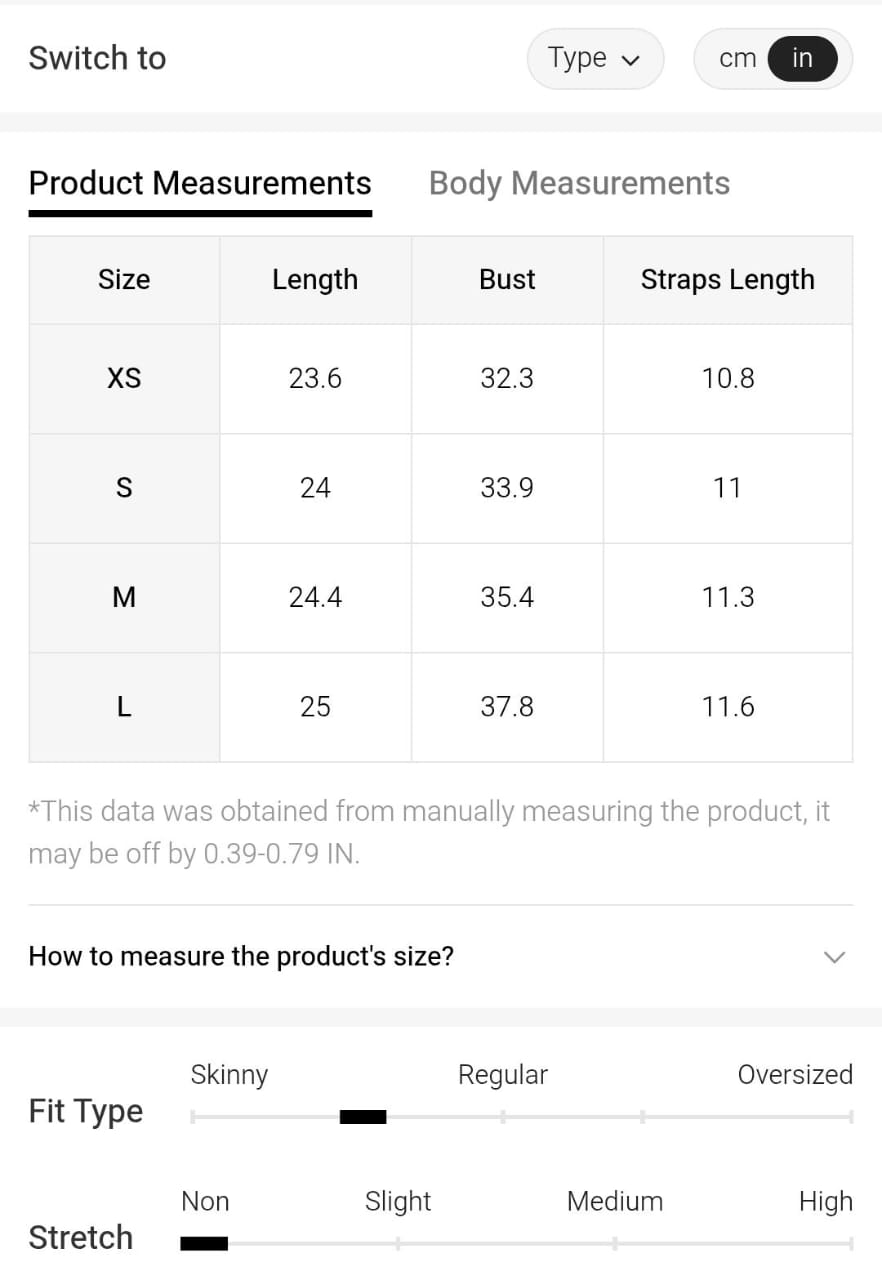This screenshot has width=882, height=1280.
Task: Click How to measure the product's size
Action: pyautogui.click(x=241, y=956)
